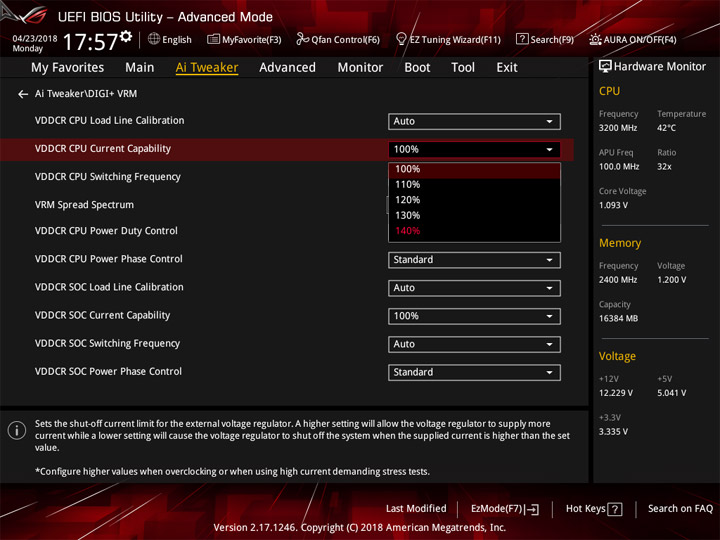Open VDDCR SOC Switching Frequency dropdown
Viewport: 720px width, 540px height.
click(474, 344)
